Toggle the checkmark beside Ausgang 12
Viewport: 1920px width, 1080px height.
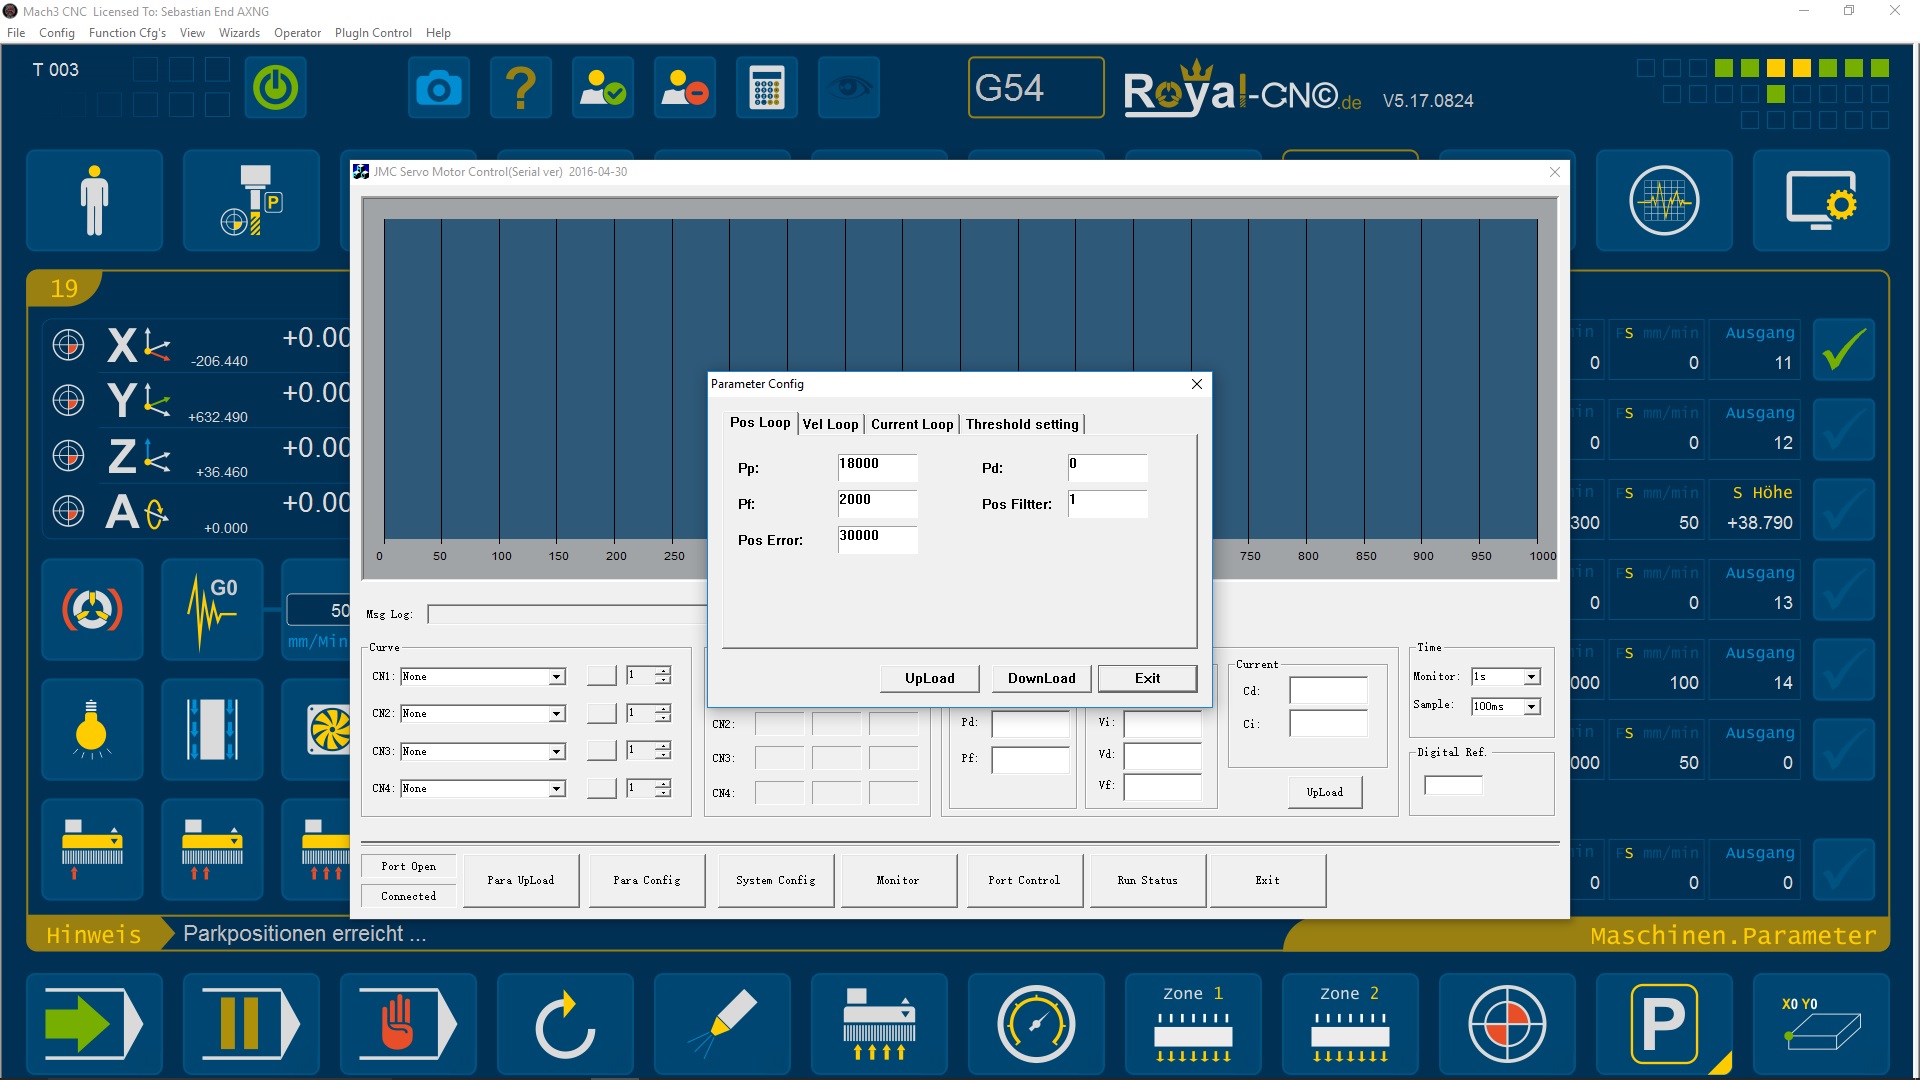[1843, 429]
